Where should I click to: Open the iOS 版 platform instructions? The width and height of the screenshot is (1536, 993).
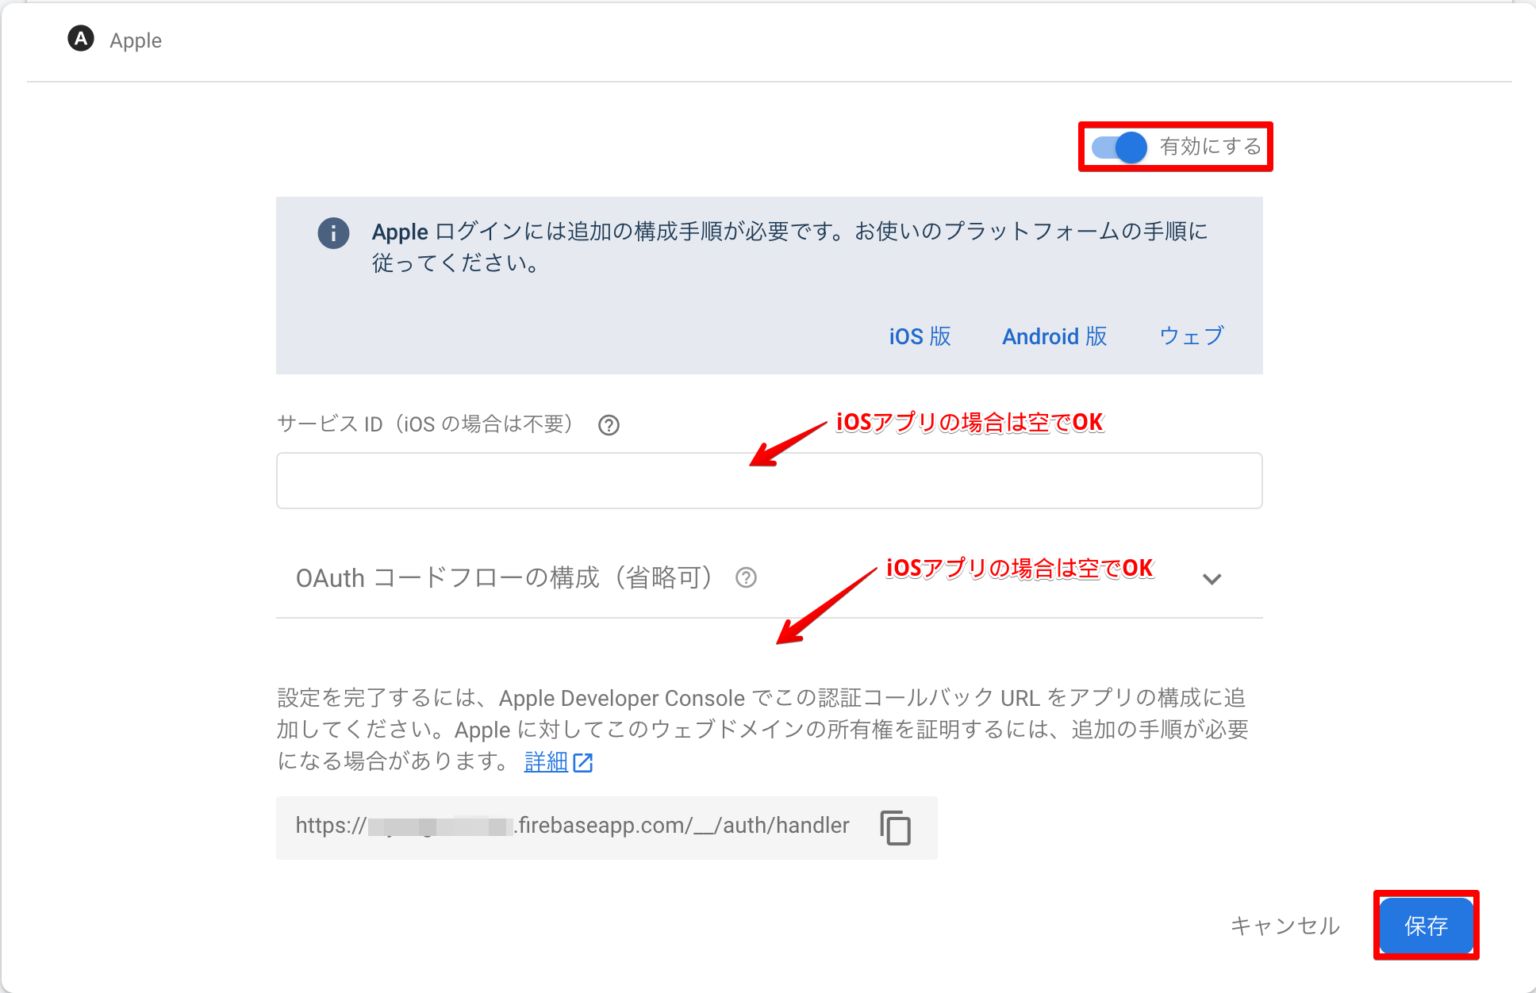pyautogui.click(x=919, y=336)
